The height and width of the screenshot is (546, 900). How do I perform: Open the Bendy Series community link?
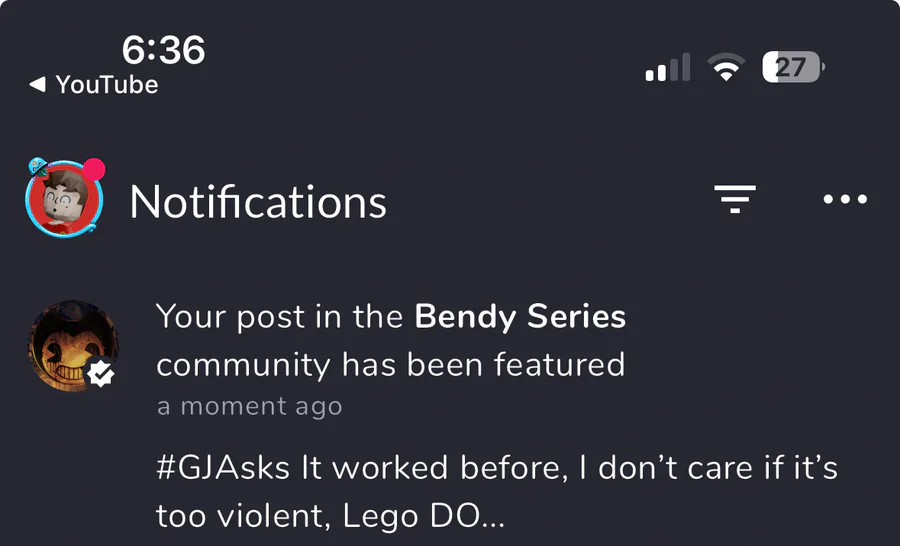pyautogui.click(x=520, y=317)
